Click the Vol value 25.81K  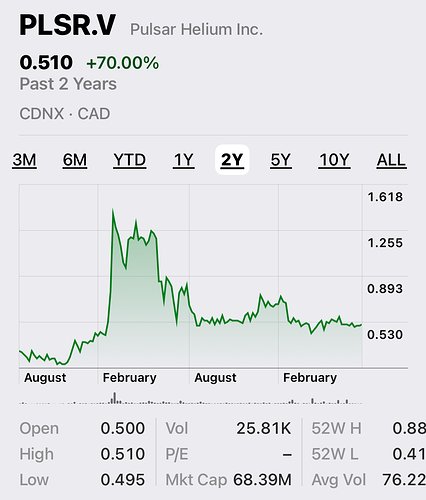coord(264,428)
